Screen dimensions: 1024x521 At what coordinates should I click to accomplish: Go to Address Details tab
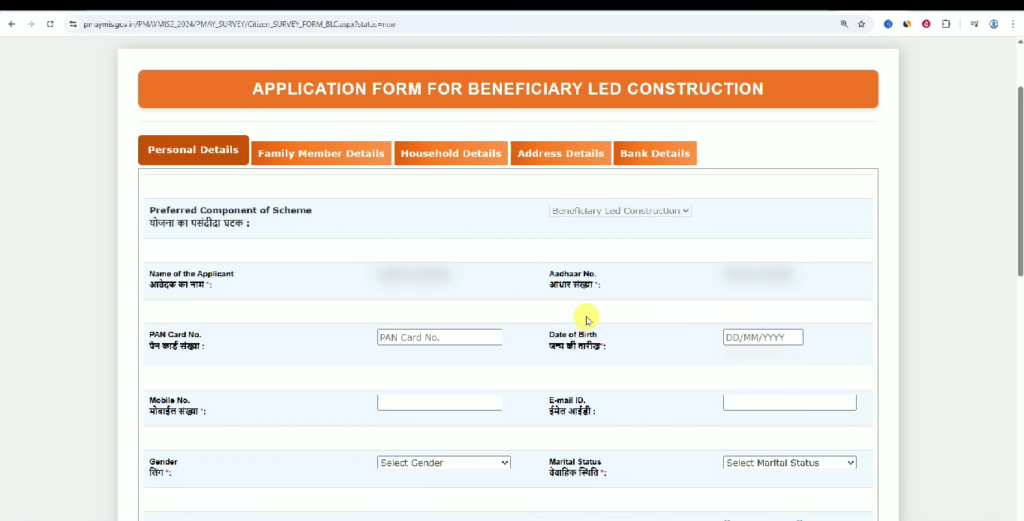click(x=560, y=153)
